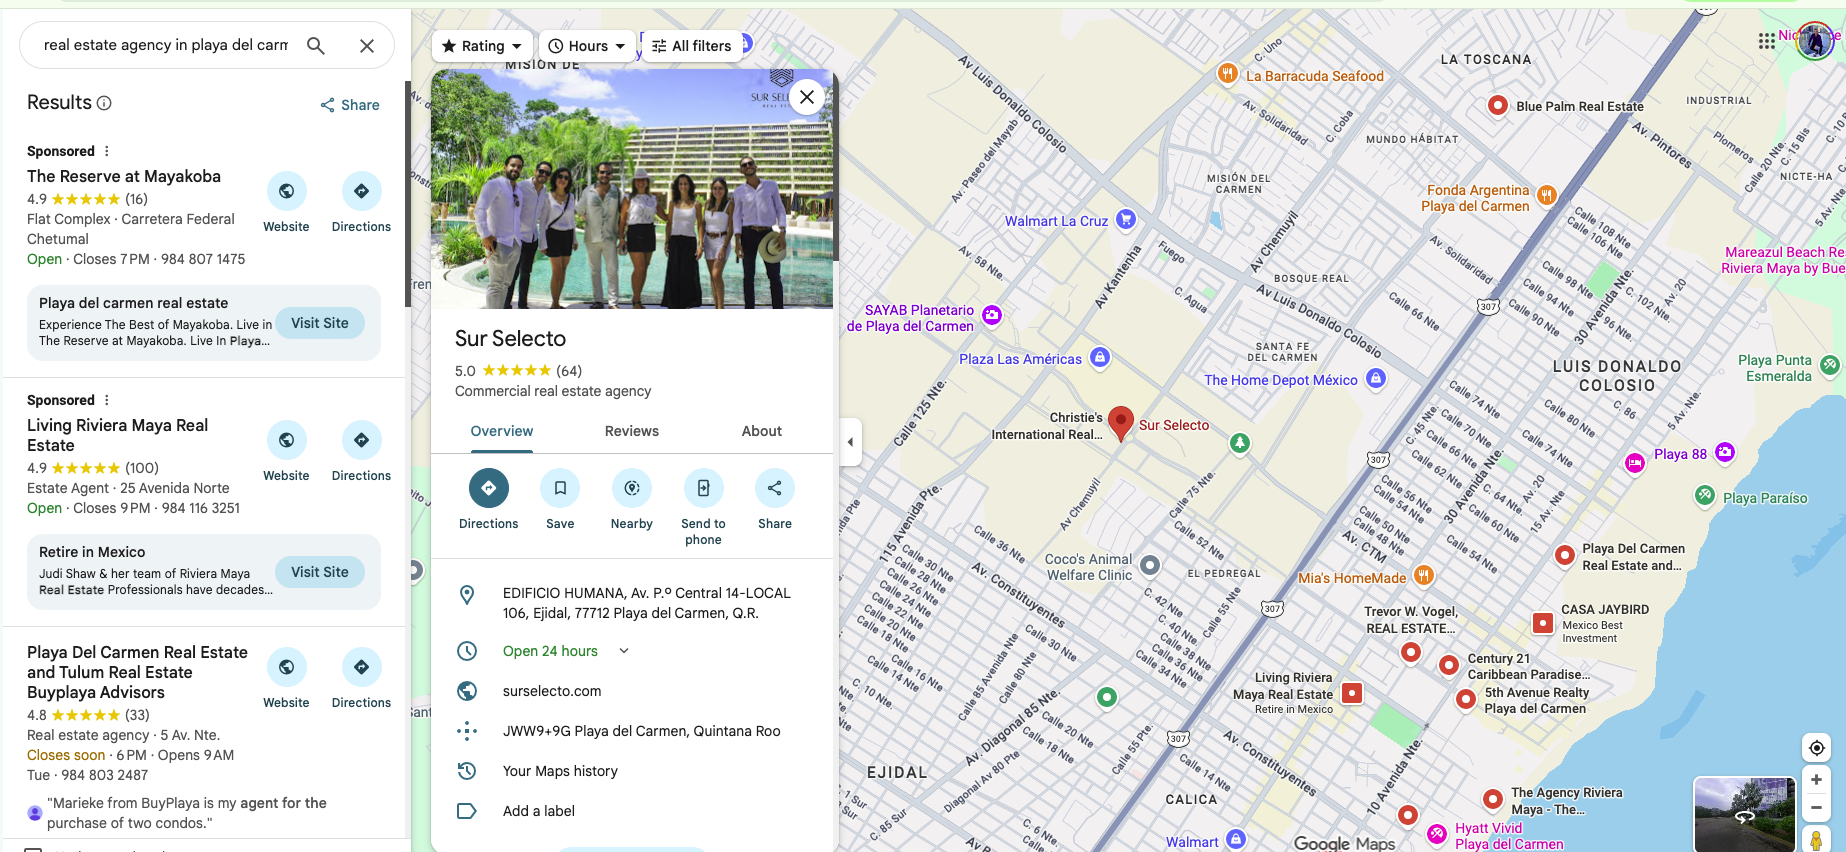Activate the Street View pegman
This screenshot has height=852, width=1846.
1817,840
